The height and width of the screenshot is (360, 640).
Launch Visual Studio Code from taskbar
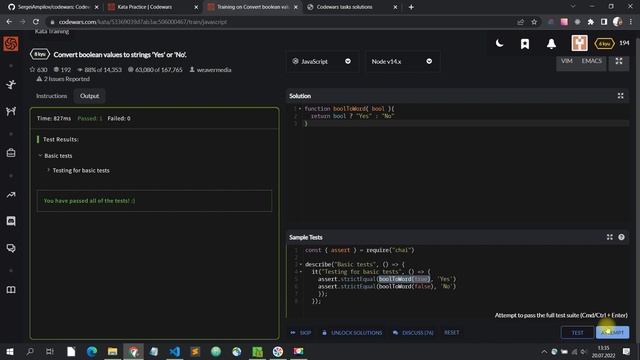click(175, 351)
